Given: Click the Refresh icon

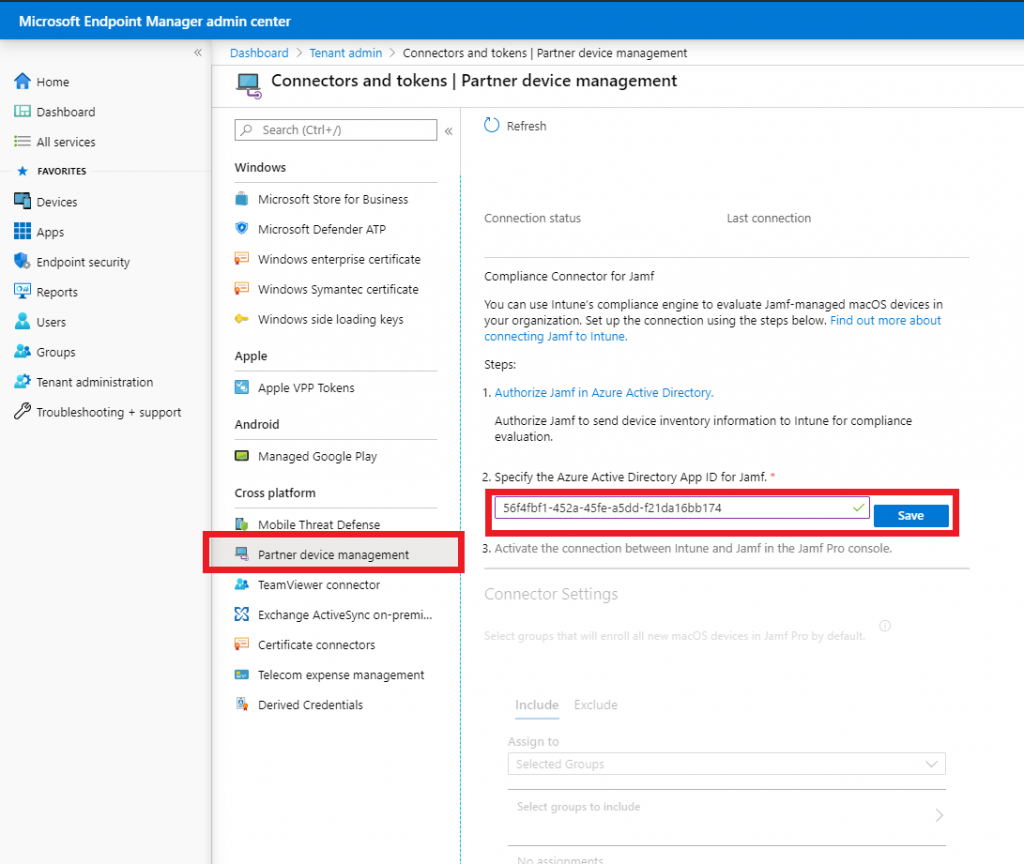Looking at the screenshot, I should pyautogui.click(x=492, y=126).
